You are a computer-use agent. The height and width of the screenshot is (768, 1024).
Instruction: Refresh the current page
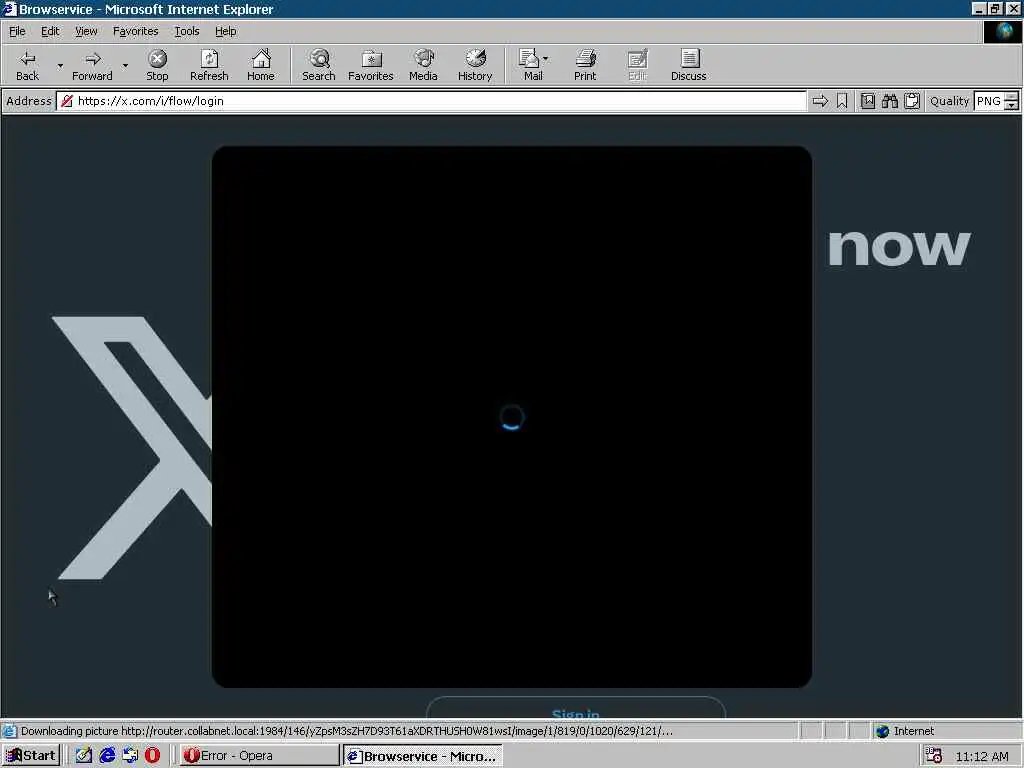(x=209, y=65)
